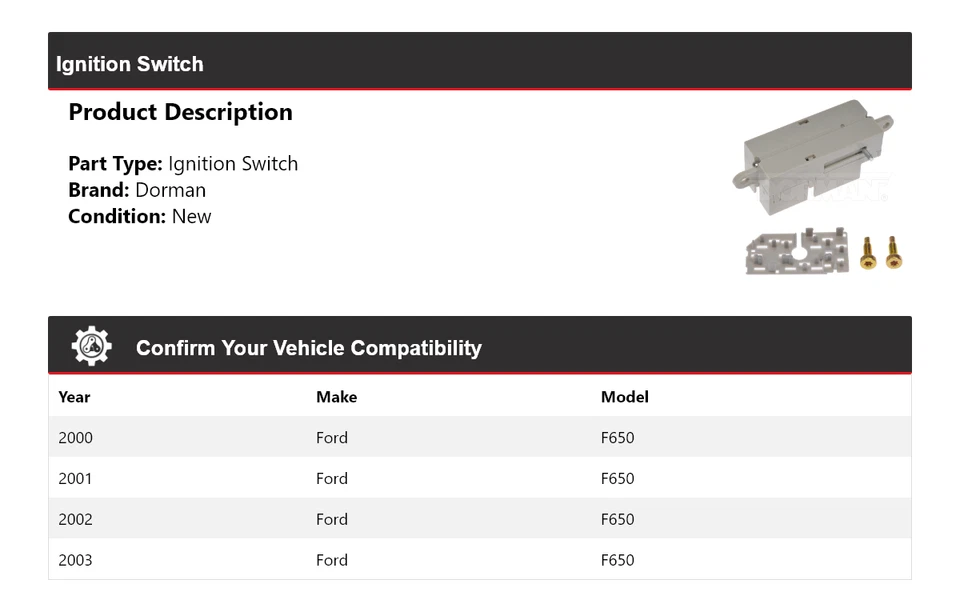The image size is (960, 612).
Task: Click the Condition: New text
Action: click(x=140, y=216)
